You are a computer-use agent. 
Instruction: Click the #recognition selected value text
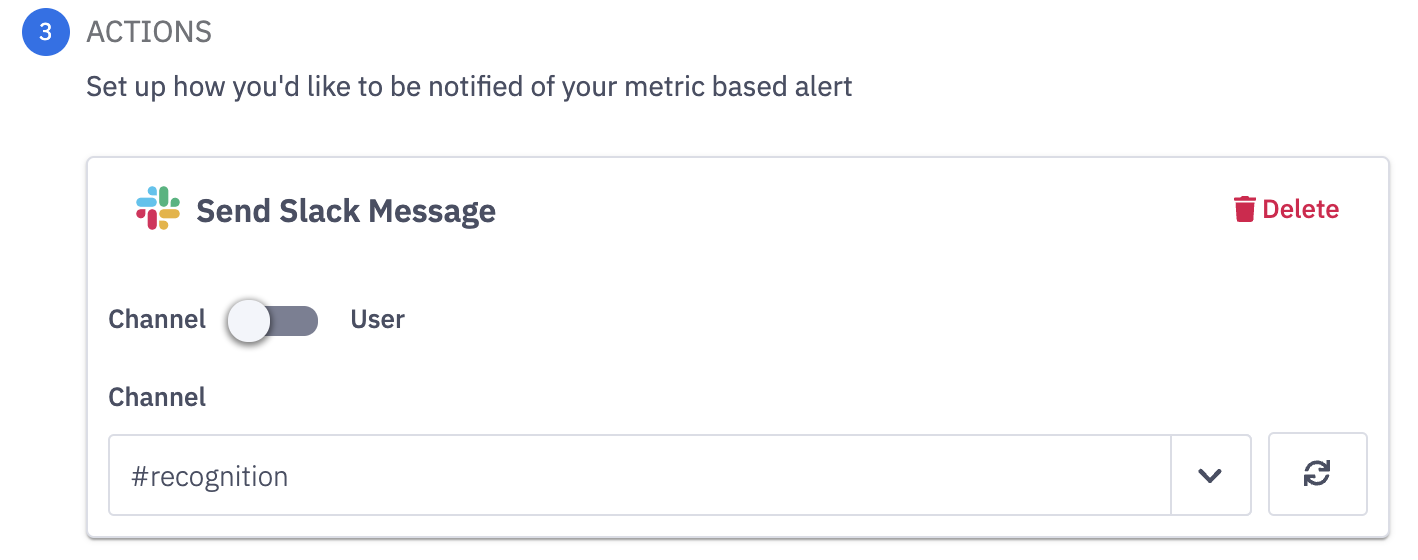pyautogui.click(x=210, y=477)
